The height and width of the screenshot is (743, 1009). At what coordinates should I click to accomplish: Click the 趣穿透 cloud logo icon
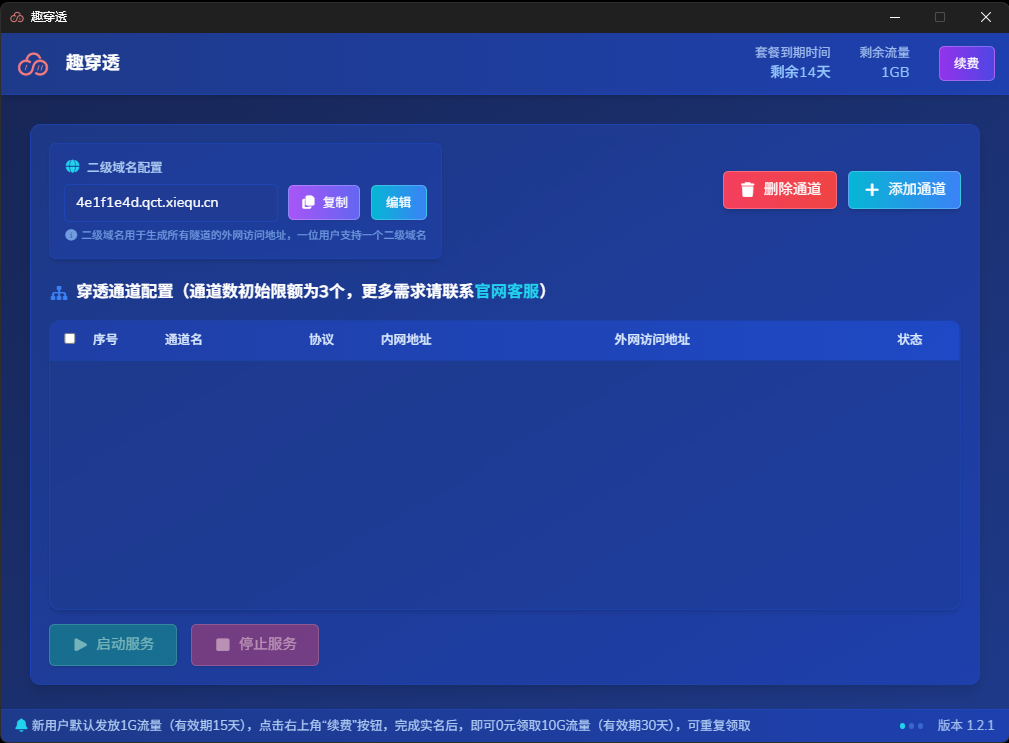tap(33, 63)
